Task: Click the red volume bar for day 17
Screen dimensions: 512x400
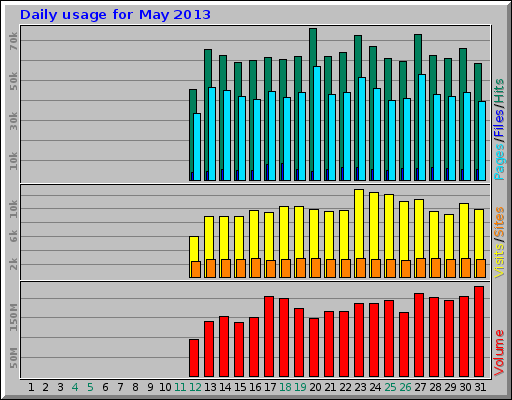Action: [x=269, y=336]
